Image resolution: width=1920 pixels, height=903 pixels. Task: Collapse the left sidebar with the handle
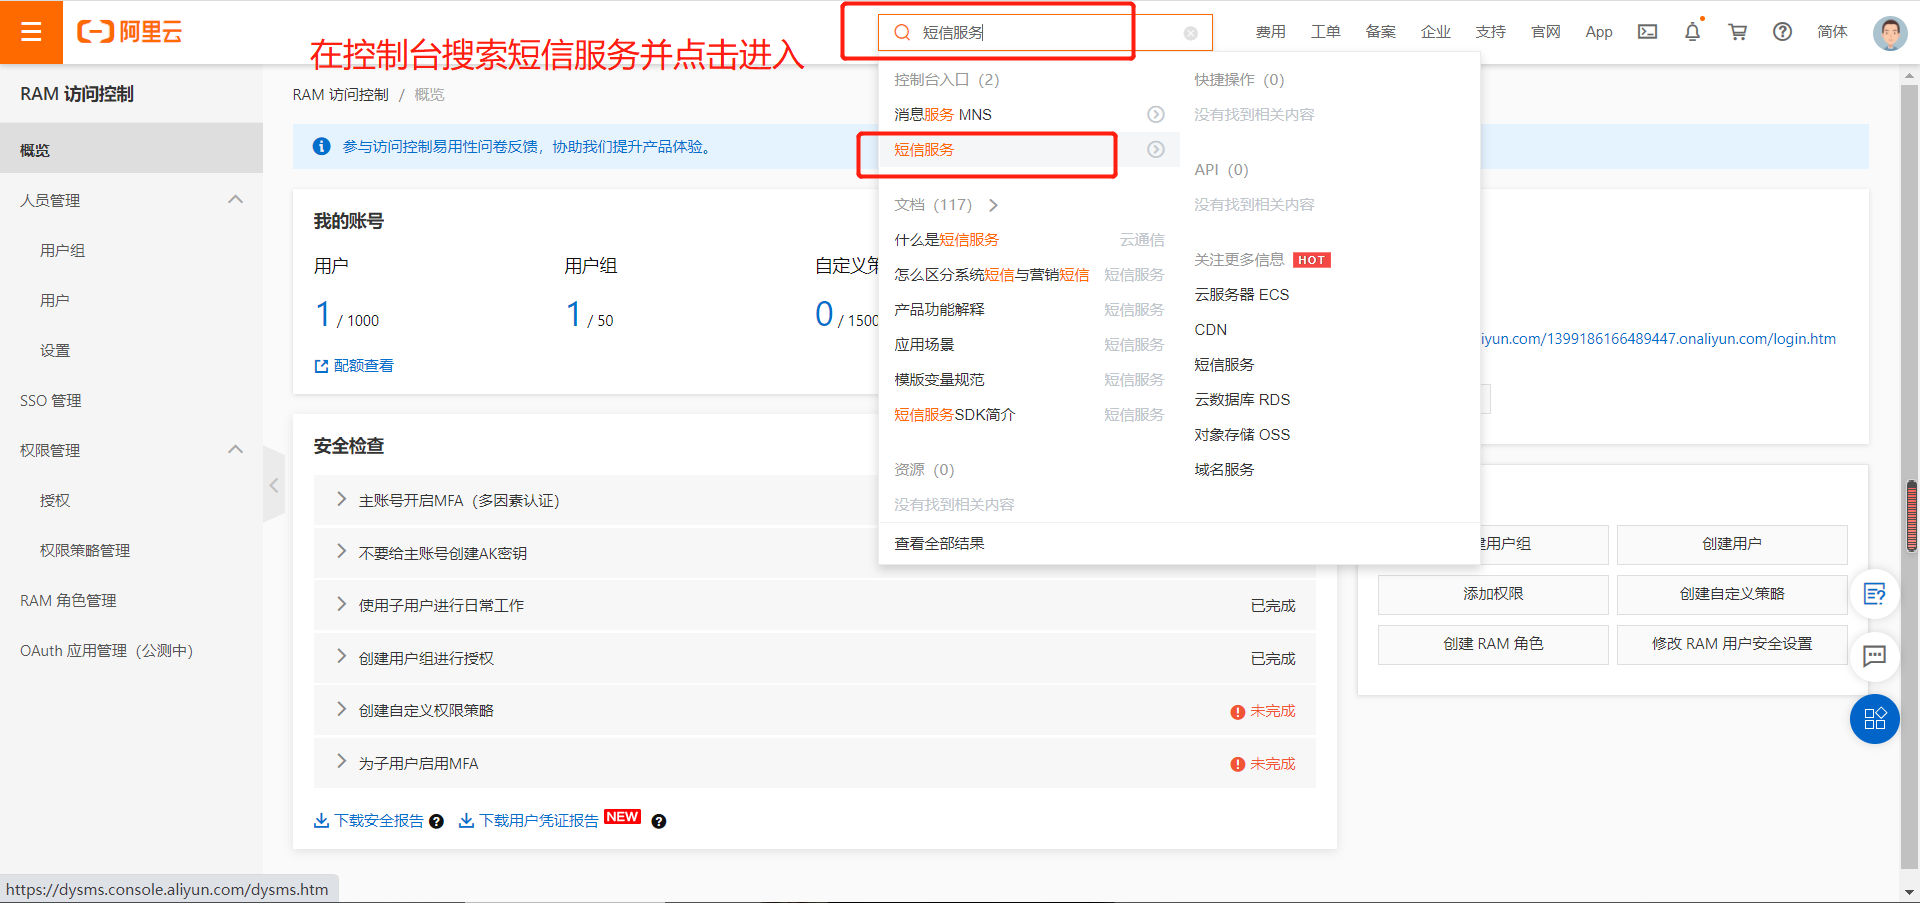click(274, 485)
